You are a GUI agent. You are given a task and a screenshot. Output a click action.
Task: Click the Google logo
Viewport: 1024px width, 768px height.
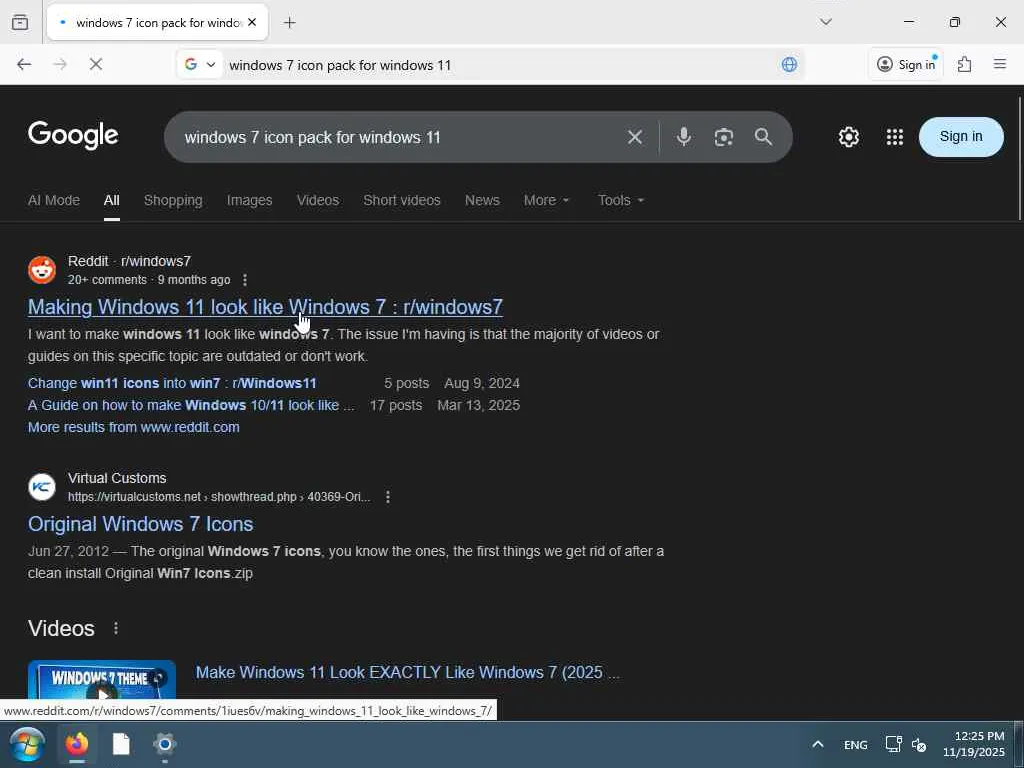tap(73, 136)
